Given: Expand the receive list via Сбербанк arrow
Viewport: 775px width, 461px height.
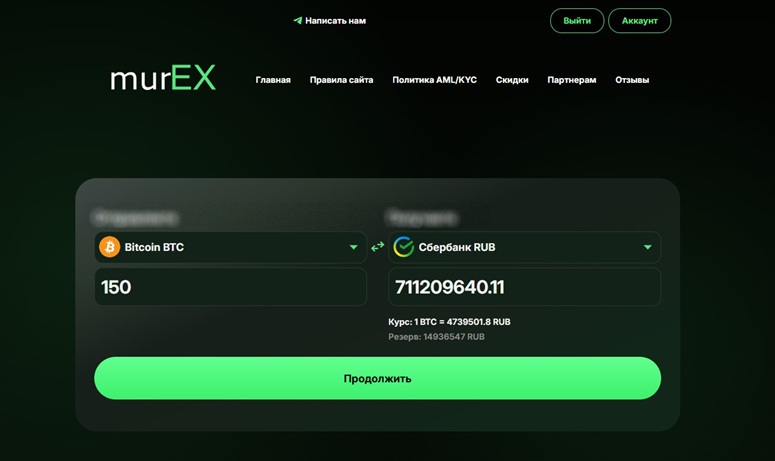Looking at the screenshot, I should click(647, 247).
